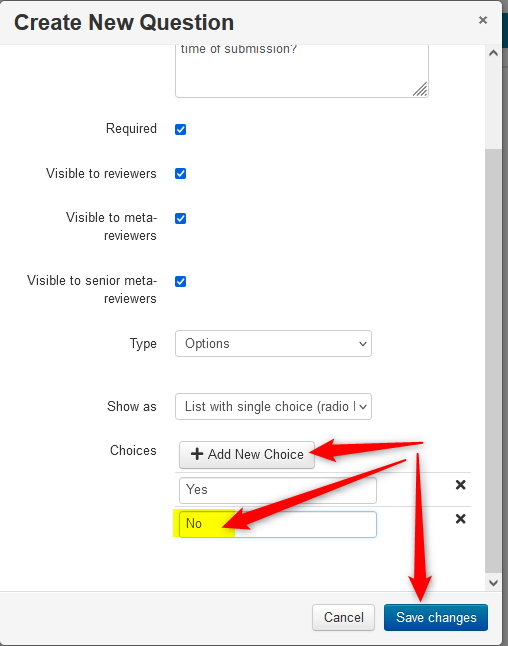Uncheck the Required checkbox
Screen dimensions: 508x646
pos(180,129)
